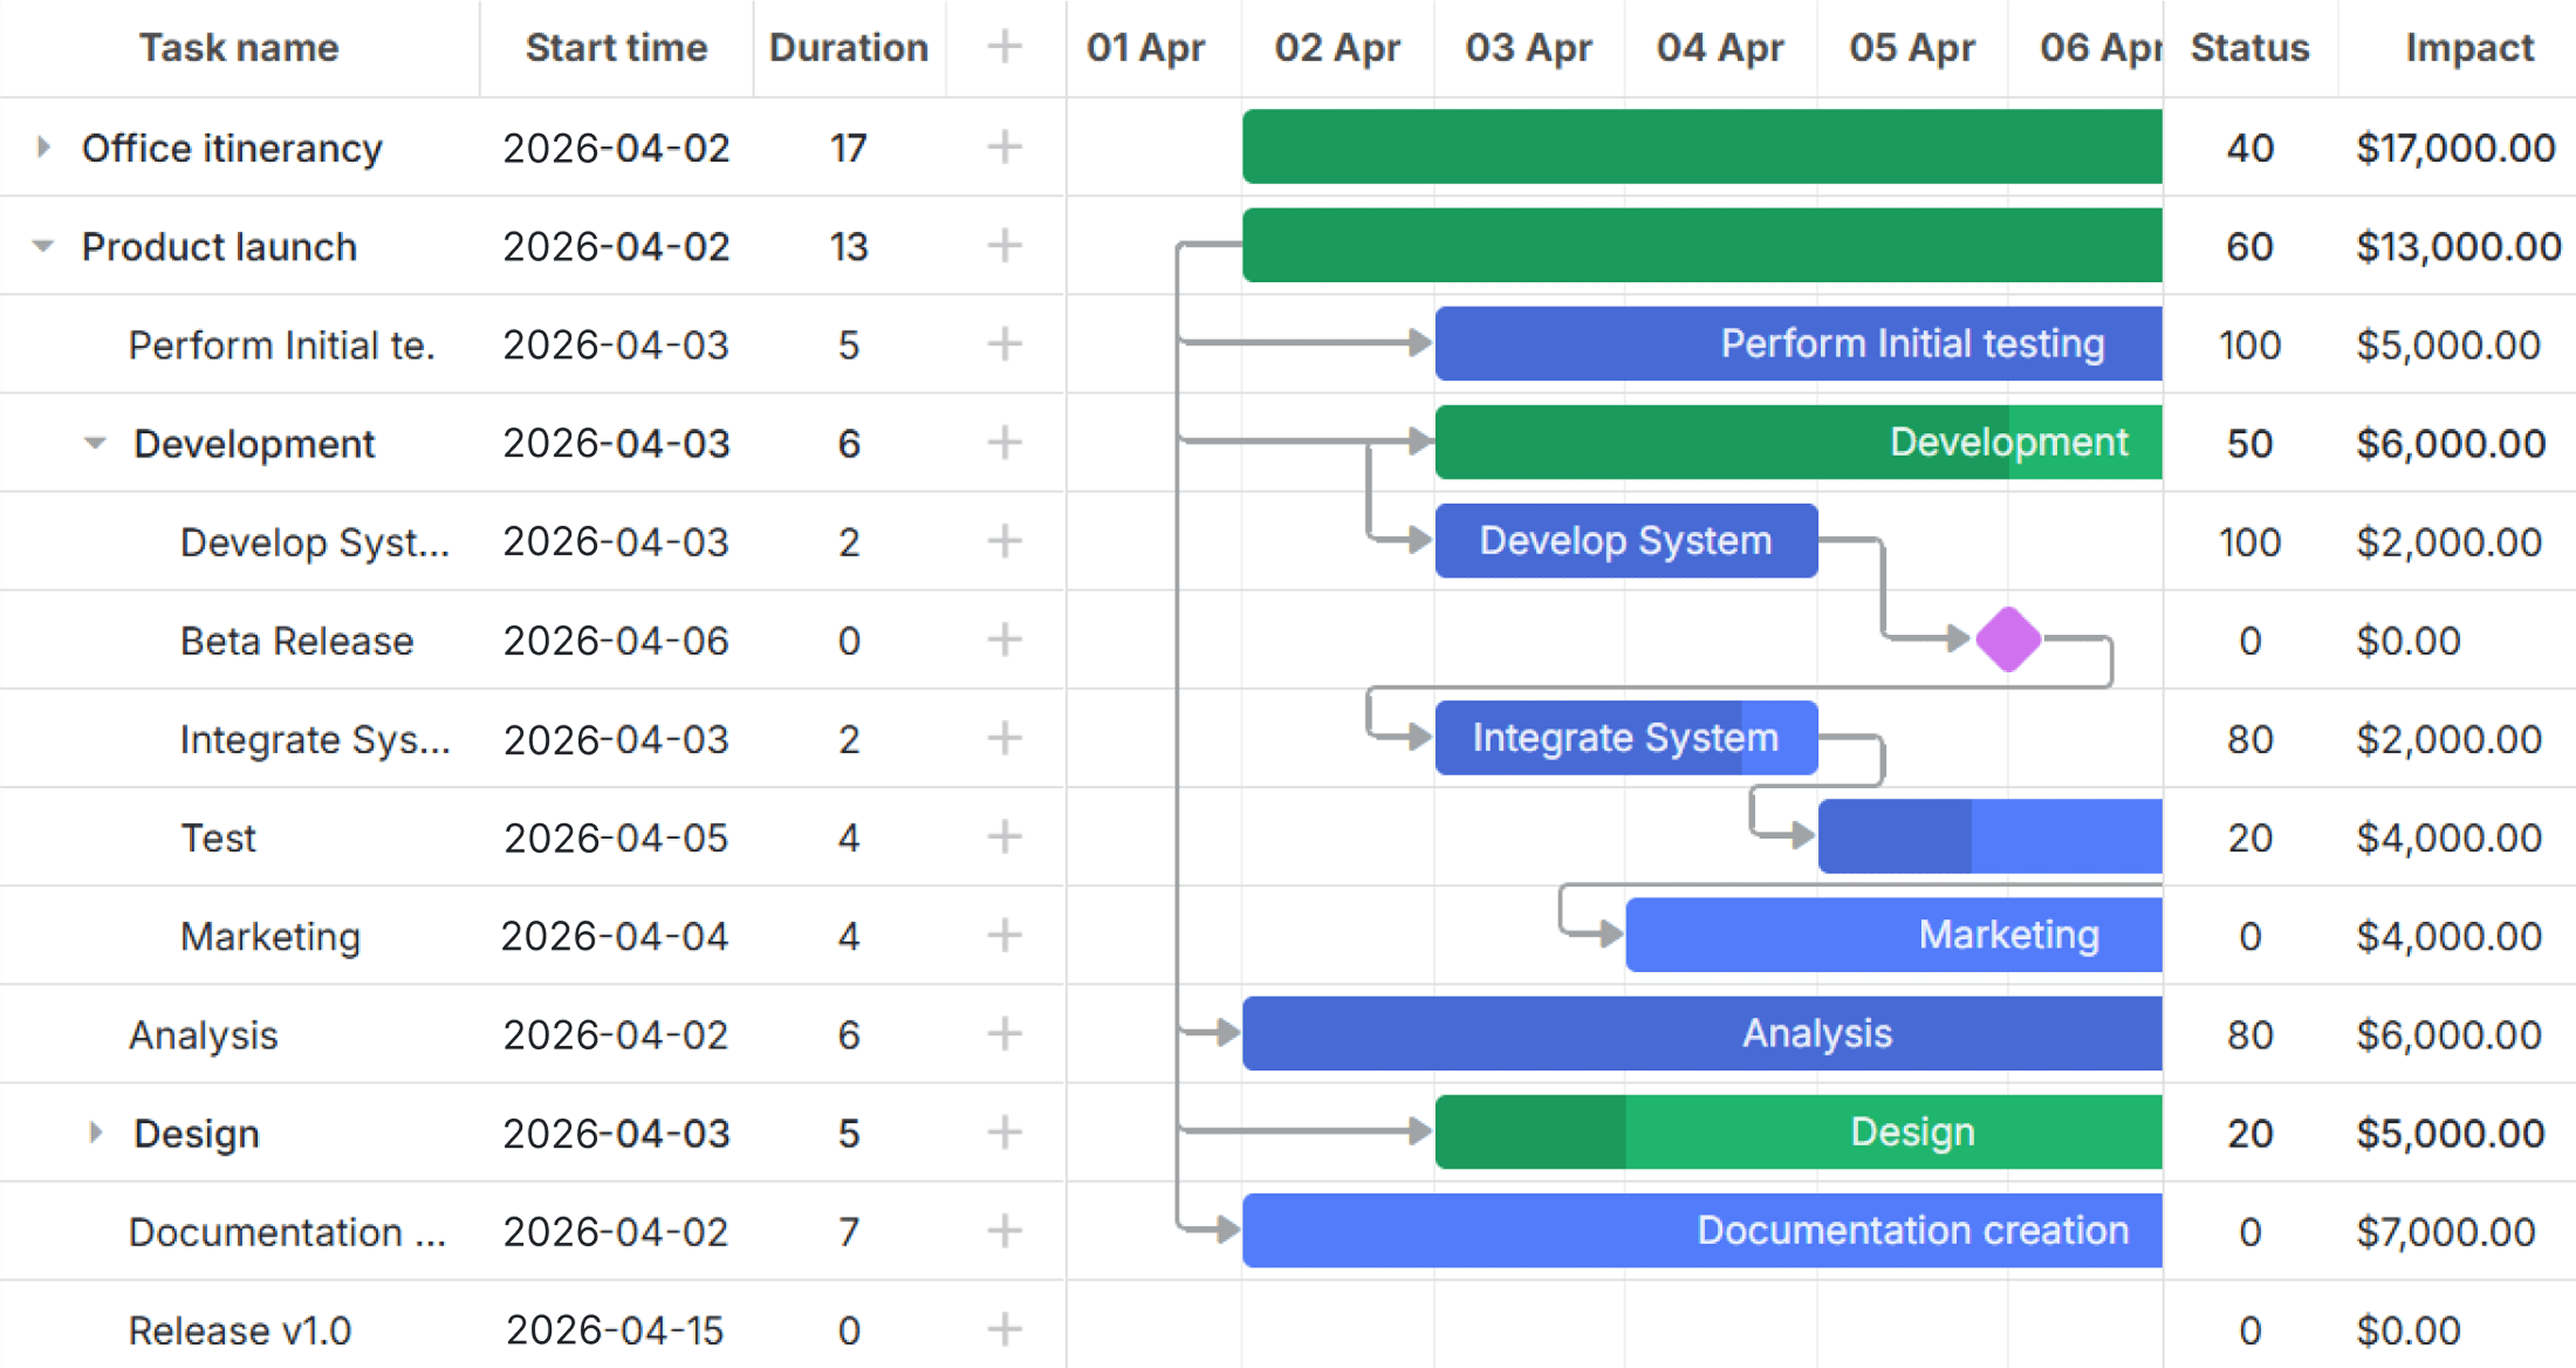Click the Develop System task bar
Screen dimensions: 2576x1368
(x=1626, y=541)
